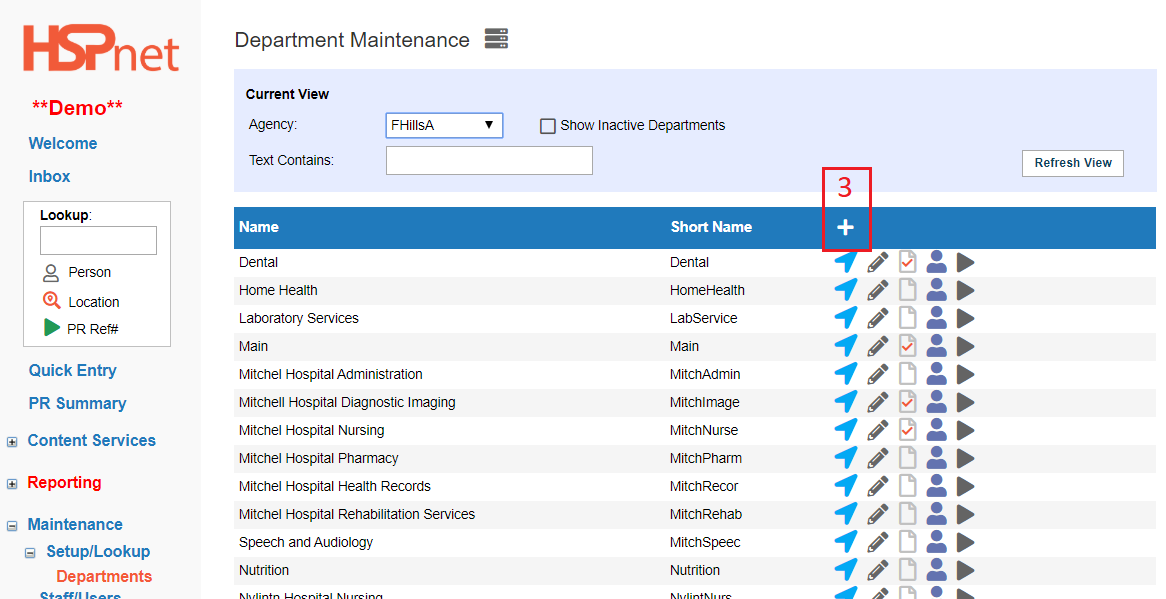
Task: Click the blue arrow icon for Mitchel Hospital Pharmacy
Action: point(845,458)
